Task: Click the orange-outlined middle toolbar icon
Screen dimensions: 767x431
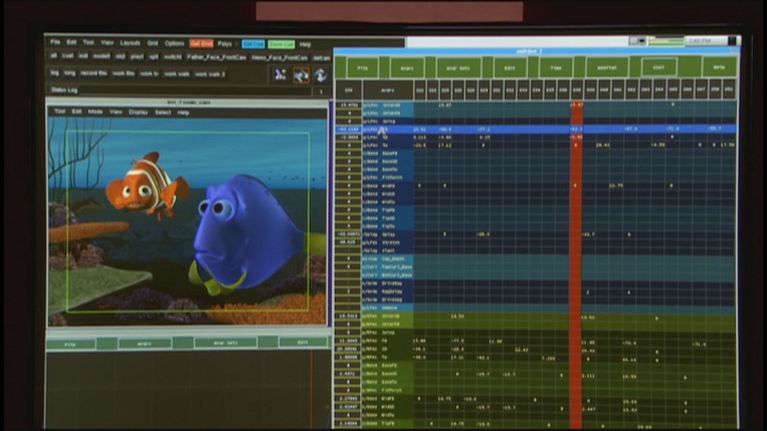Action: (300, 75)
